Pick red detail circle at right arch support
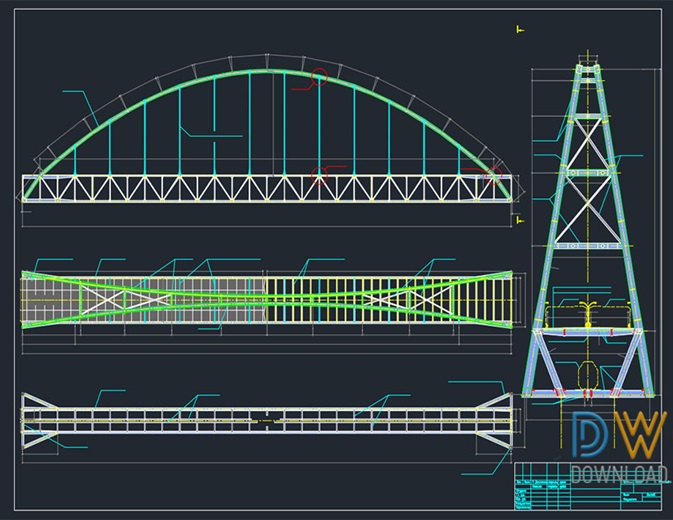The width and height of the screenshot is (673, 520). pos(494,175)
